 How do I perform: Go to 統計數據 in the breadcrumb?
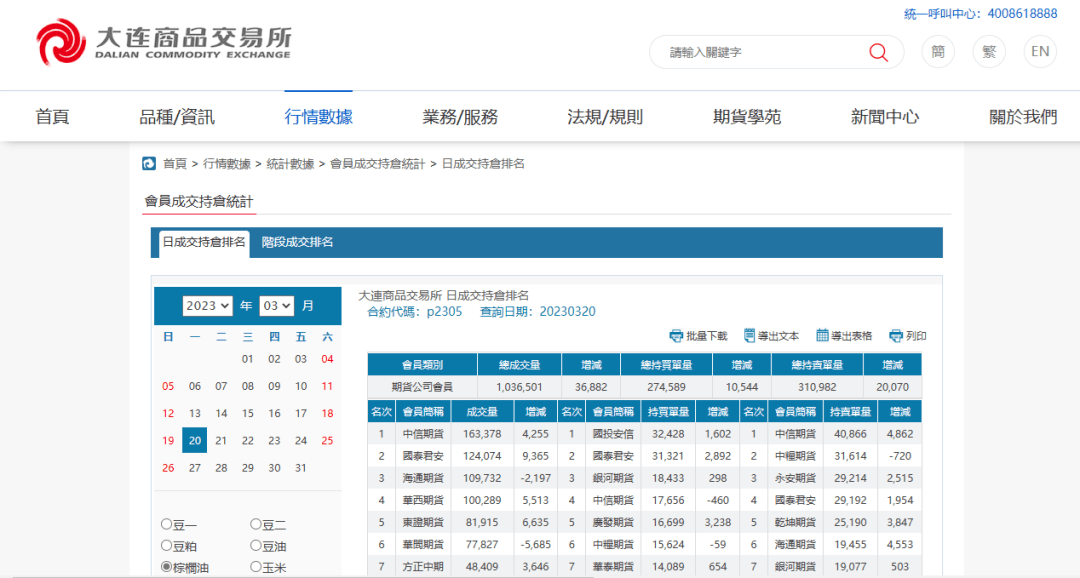tap(290, 164)
